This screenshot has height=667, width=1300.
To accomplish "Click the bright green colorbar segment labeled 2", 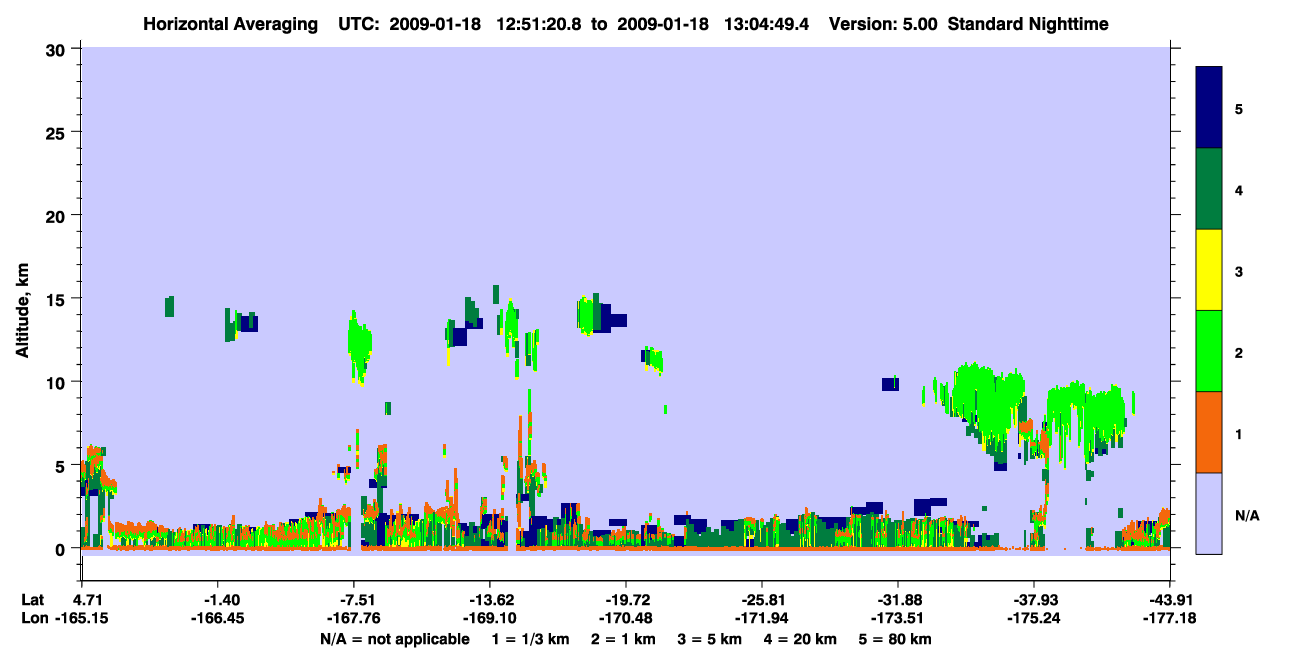I will click(1209, 351).
